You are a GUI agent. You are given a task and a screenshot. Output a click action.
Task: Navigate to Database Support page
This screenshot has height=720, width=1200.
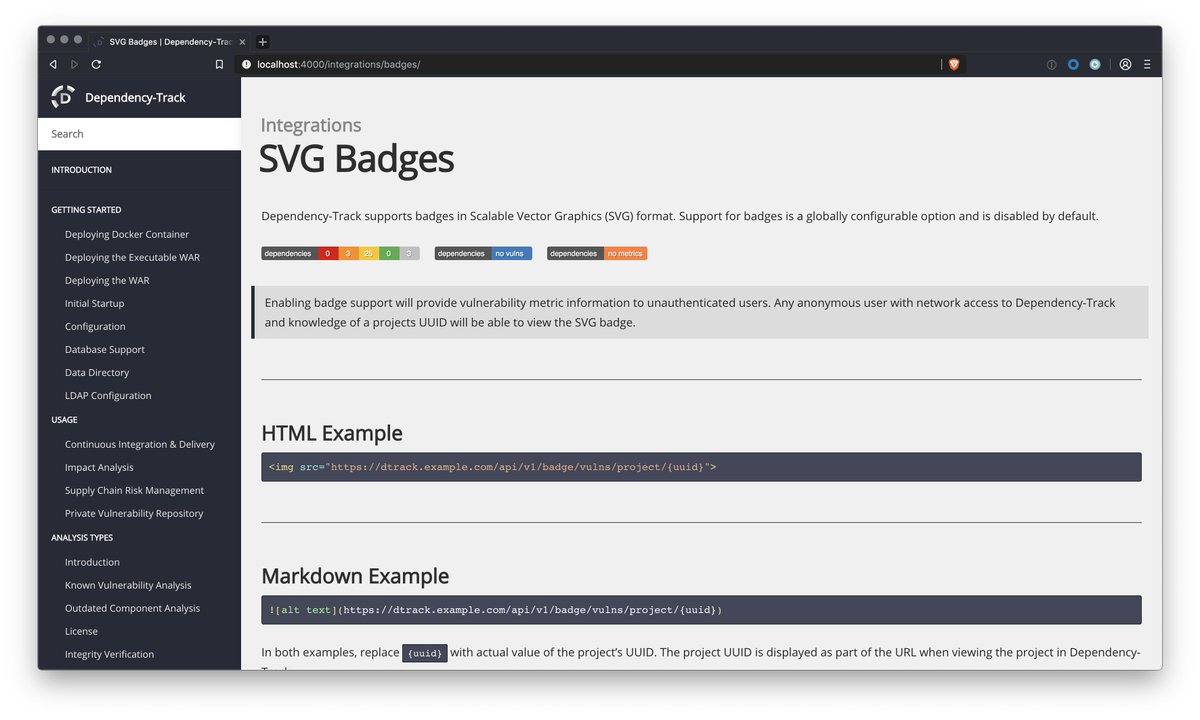[105, 349]
